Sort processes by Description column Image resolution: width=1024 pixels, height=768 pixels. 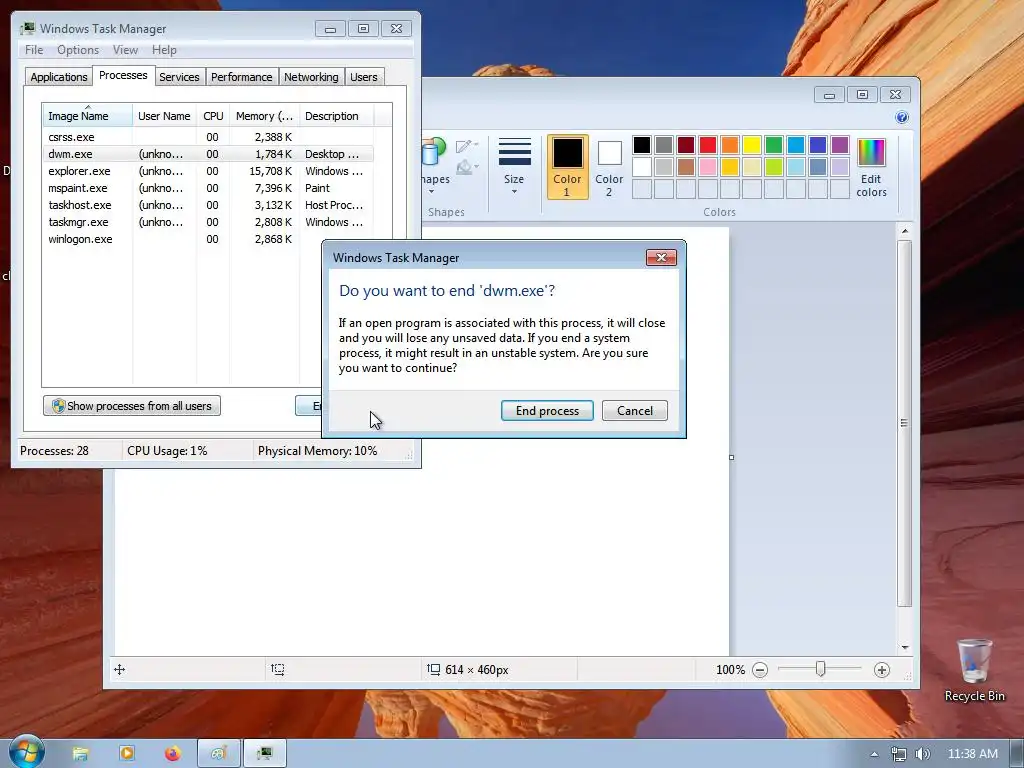336,116
